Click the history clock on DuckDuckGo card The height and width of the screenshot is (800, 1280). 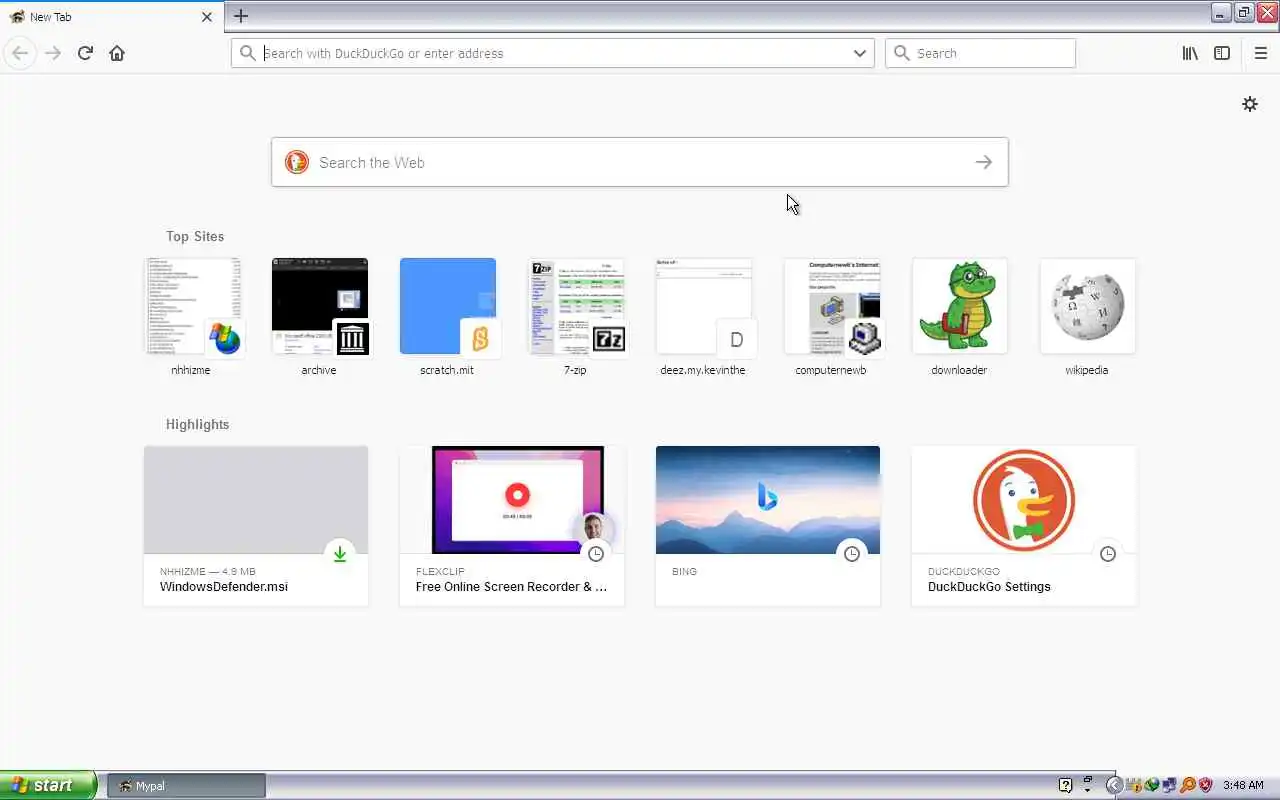1108,554
